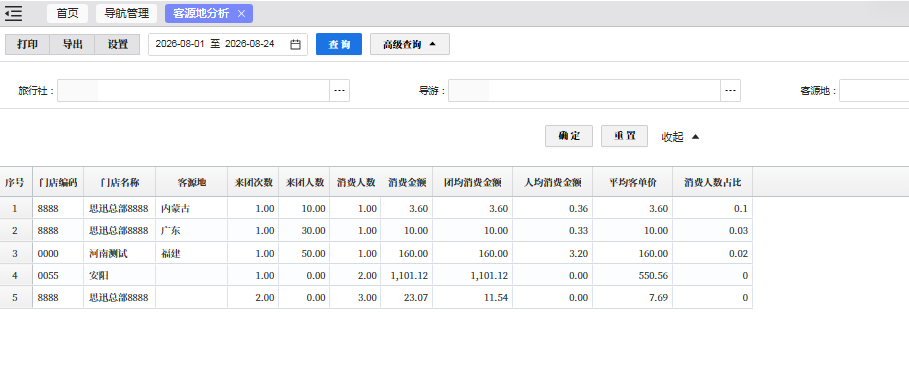Image resolution: width=909 pixels, height=372 pixels.
Task: Select store code 0055 cell
Action: [58, 275]
